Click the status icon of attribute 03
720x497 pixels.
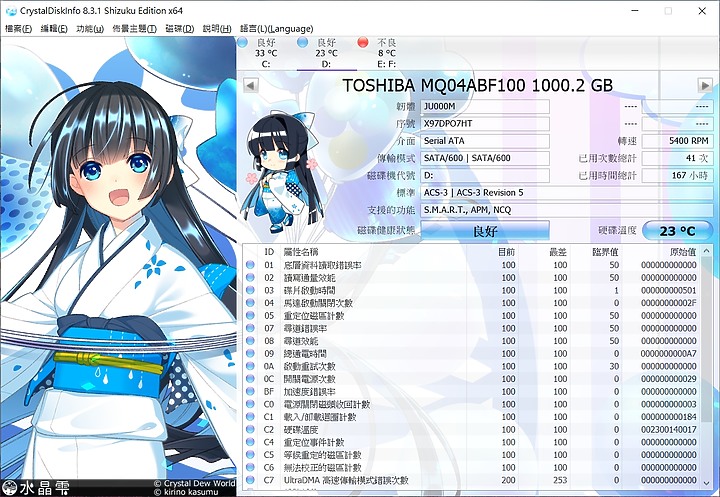pos(250,290)
